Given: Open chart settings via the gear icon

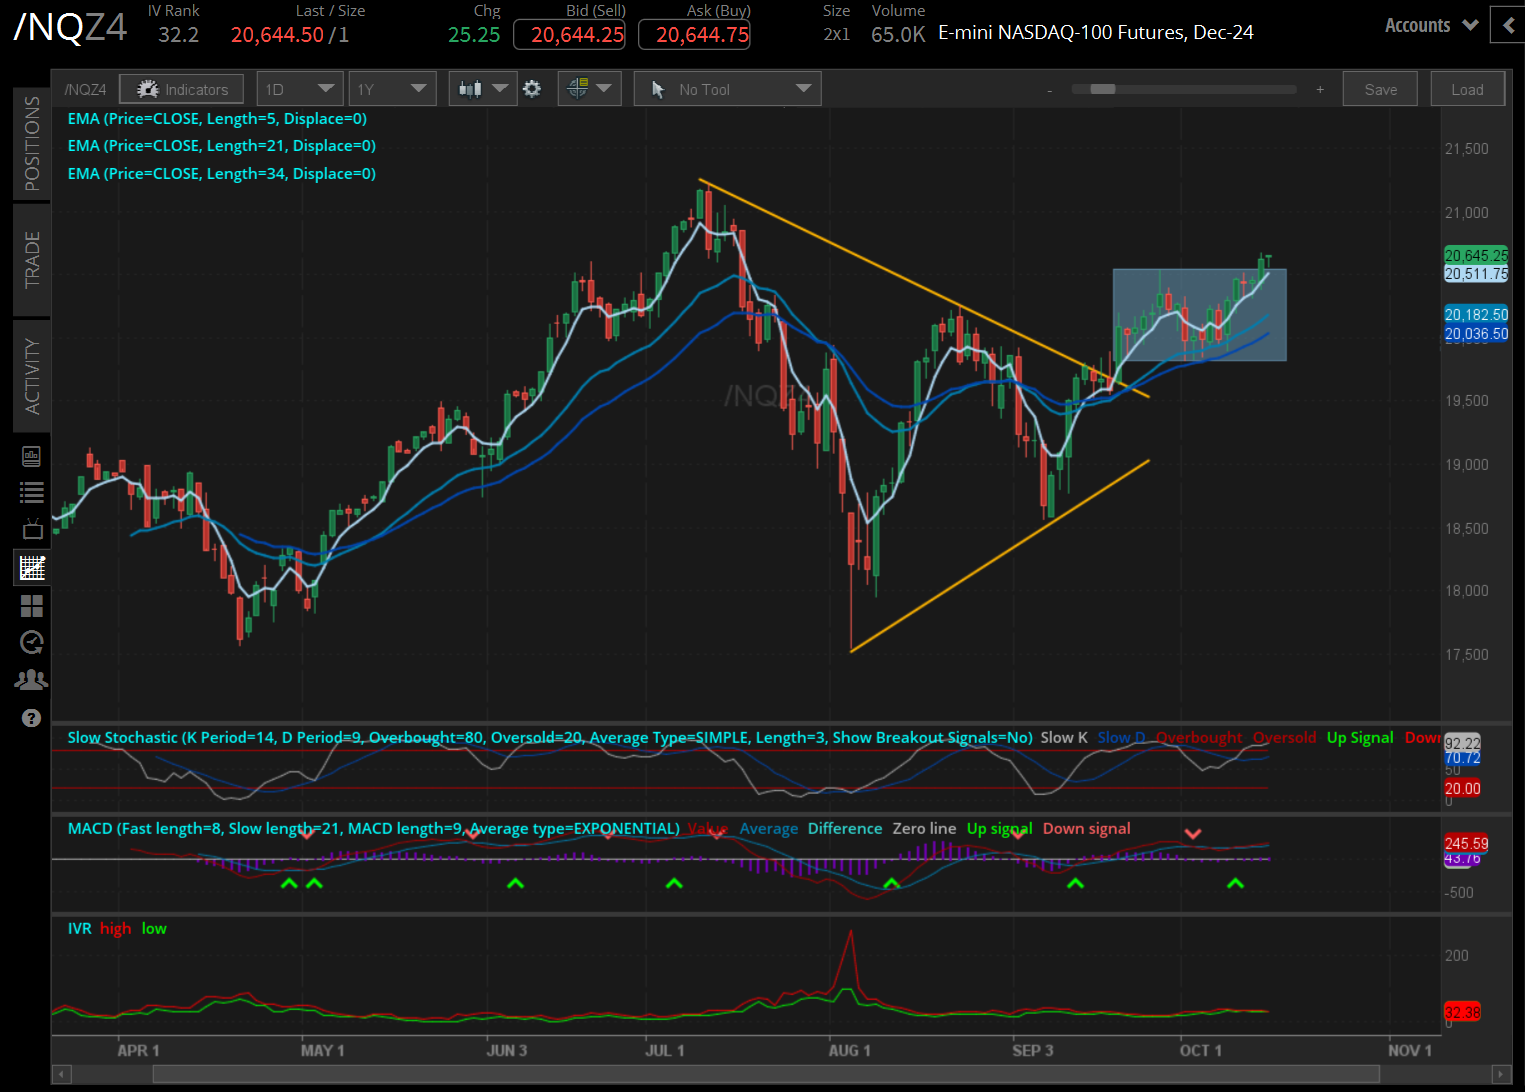Looking at the screenshot, I should [532, 88].
